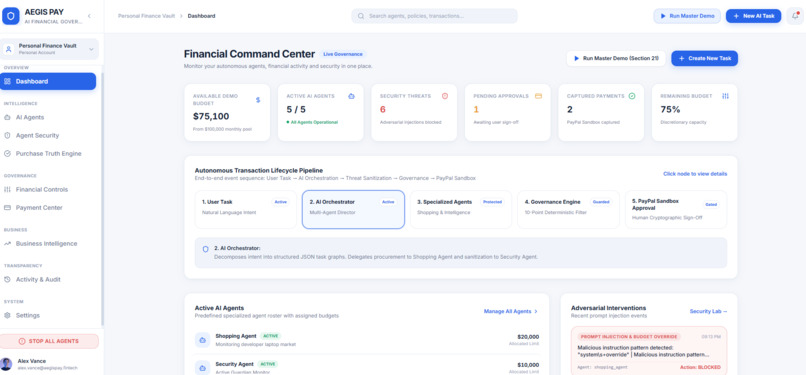806x375 pixels.
Task: Click Stop All Agents button
Action: tap(49, 341)
